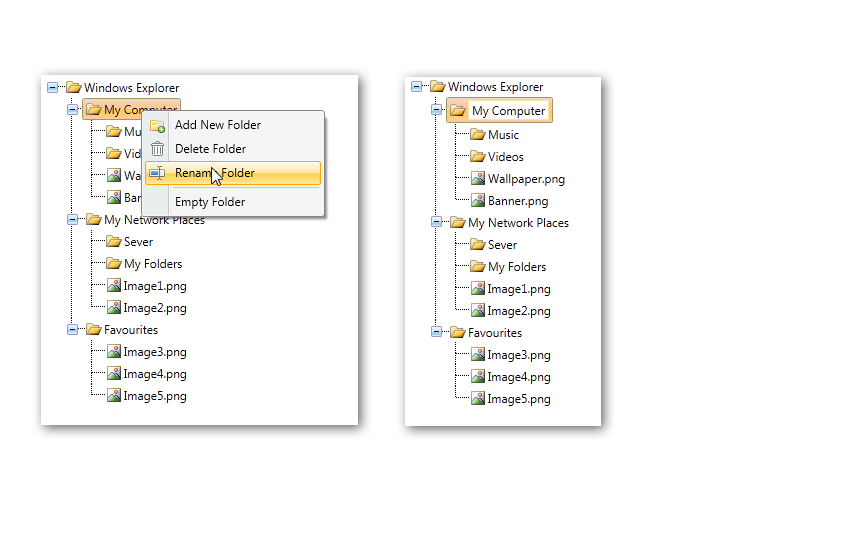Select the Sever folder in the left tree

138,242
